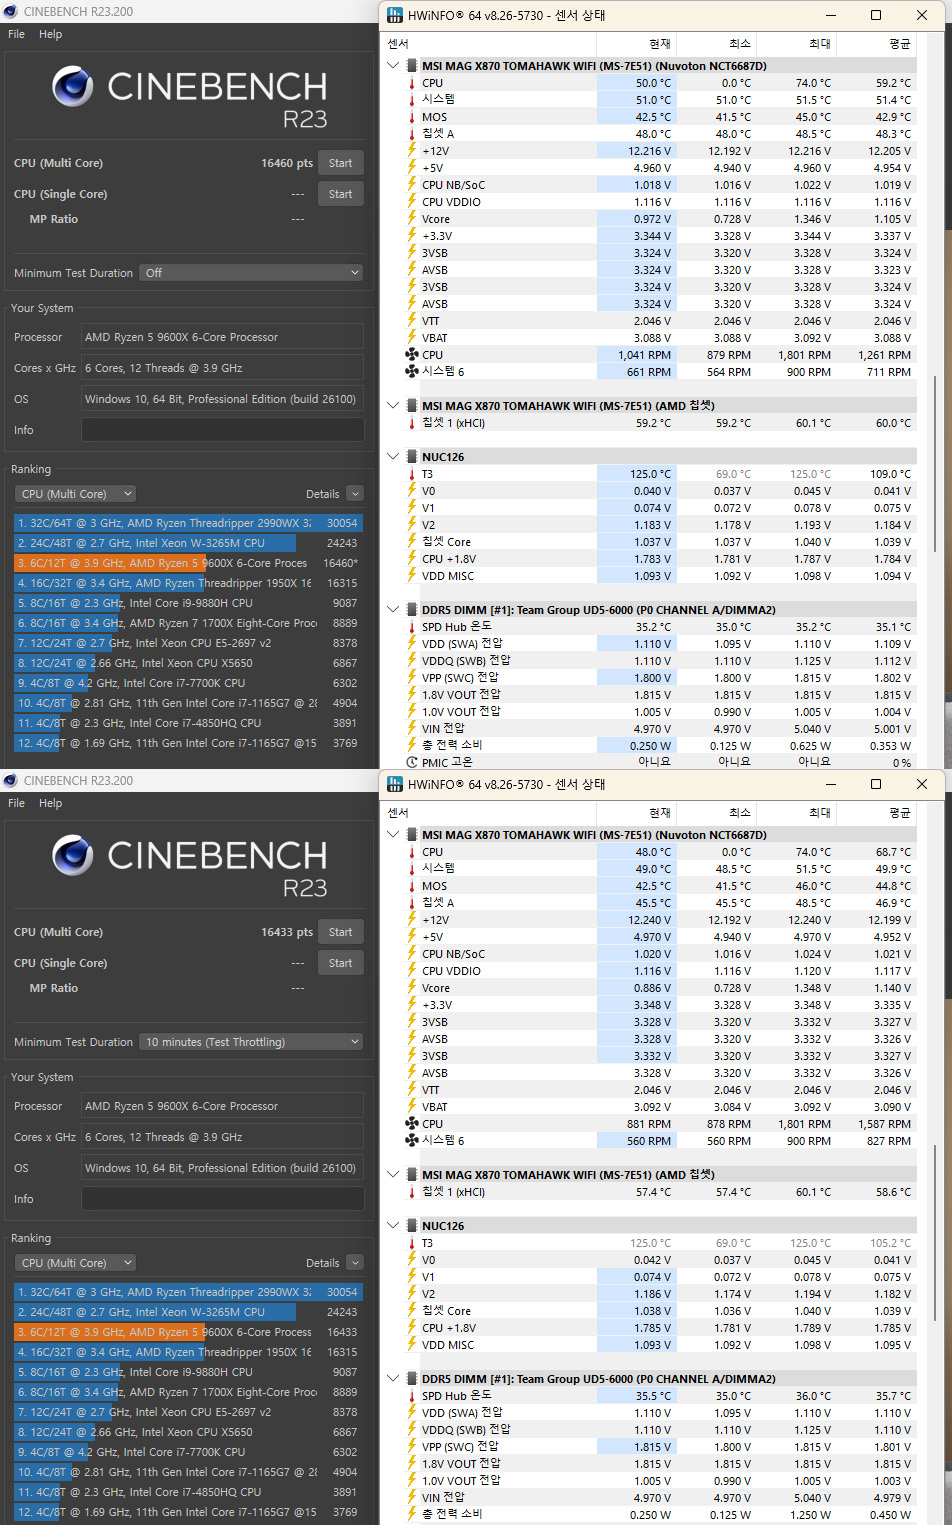Viewport: 952px width, 1525px height.
Task: Click fan icon on 시스템 6 row averaging 827 RPM
Action: point(411,1141)
